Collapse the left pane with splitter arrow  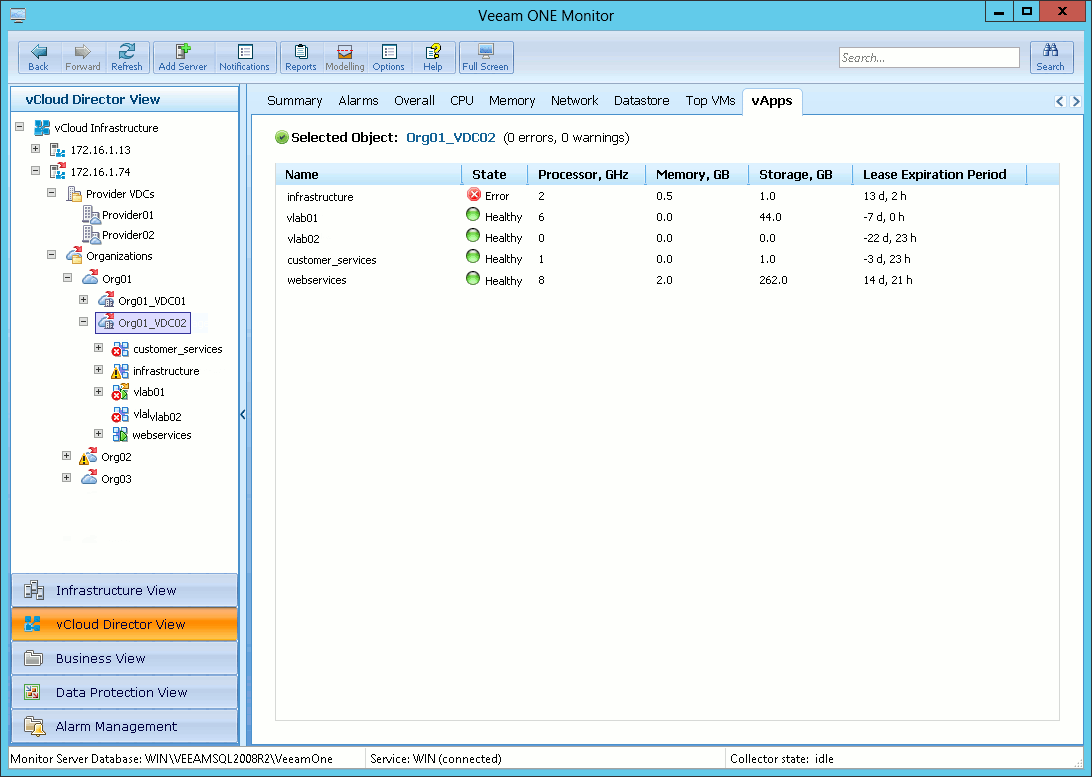(242, 415)
